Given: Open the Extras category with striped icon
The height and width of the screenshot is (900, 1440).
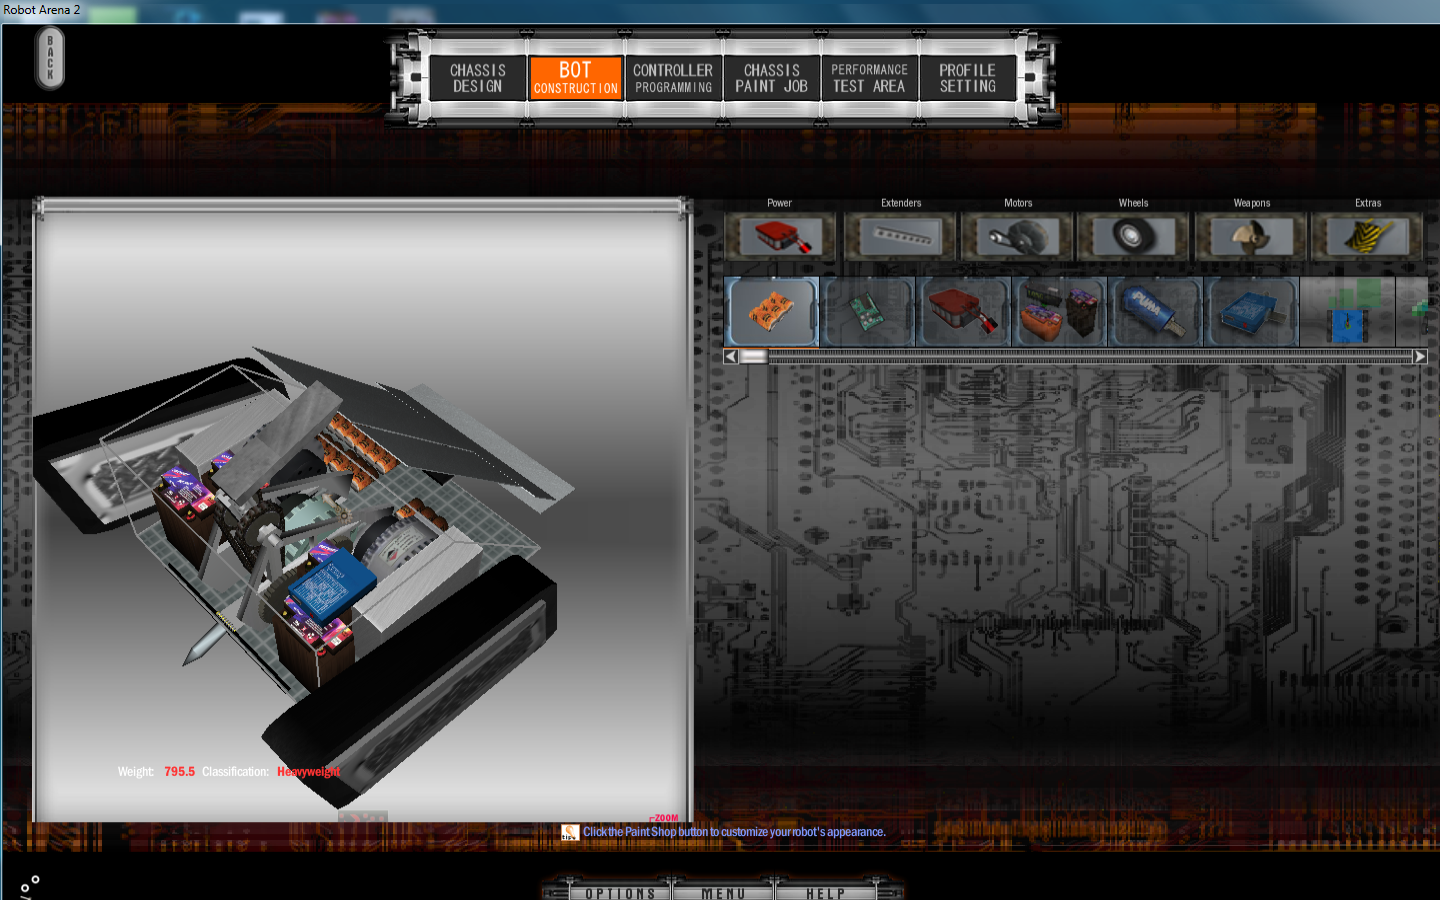Looking at the screenshot, I should tap(1367, 237).
